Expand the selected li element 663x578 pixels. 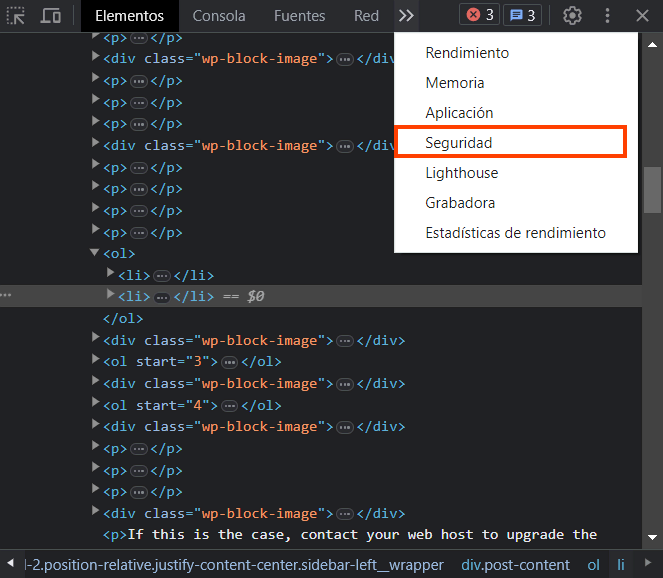pyautogui.click(x=111, y=296)
